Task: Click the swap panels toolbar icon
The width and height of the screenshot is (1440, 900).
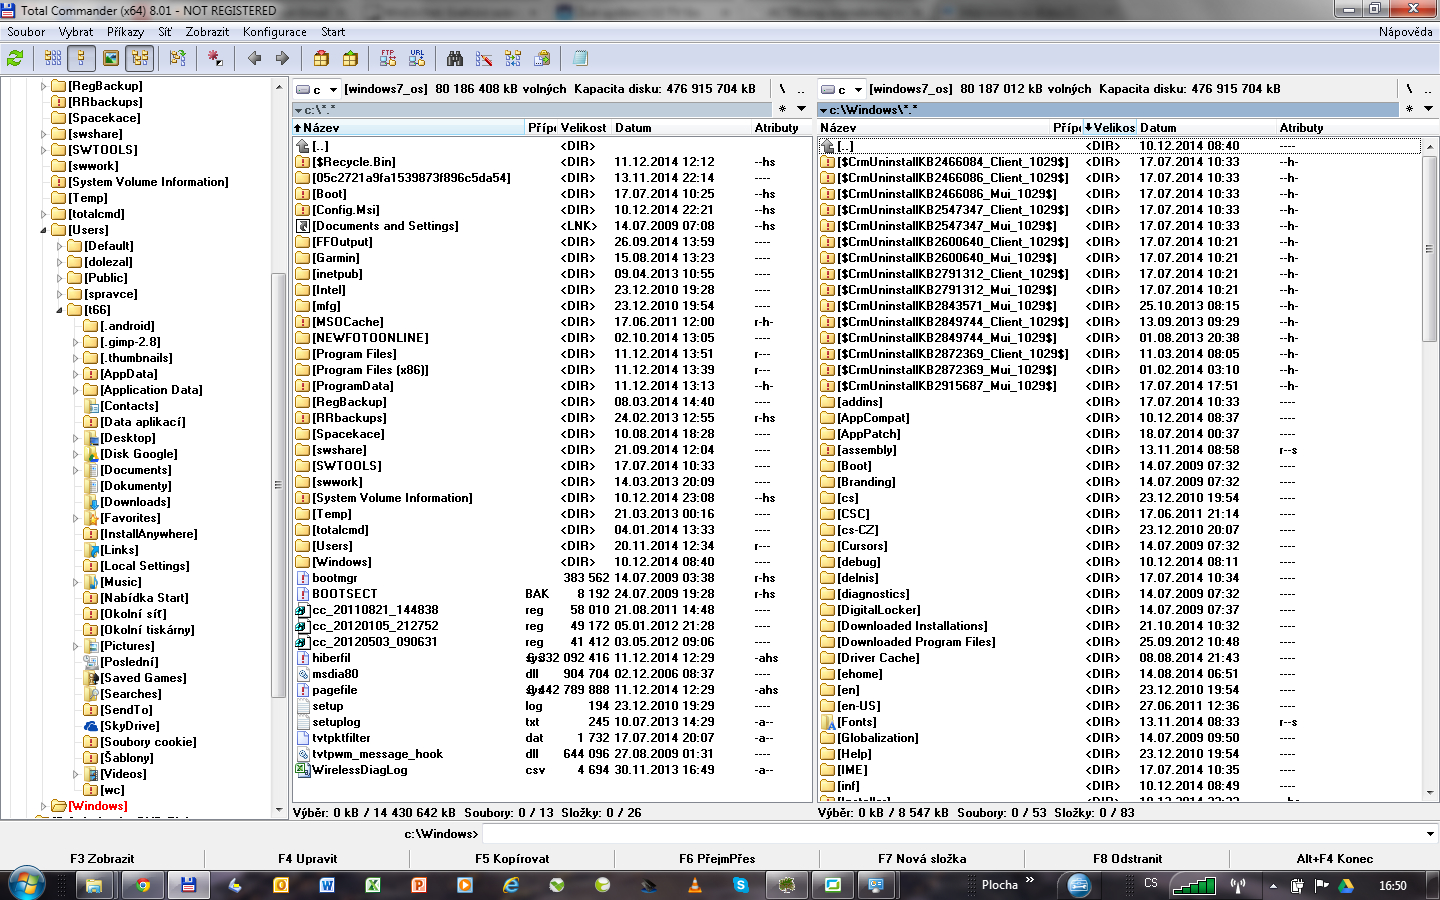Action: 178,59
